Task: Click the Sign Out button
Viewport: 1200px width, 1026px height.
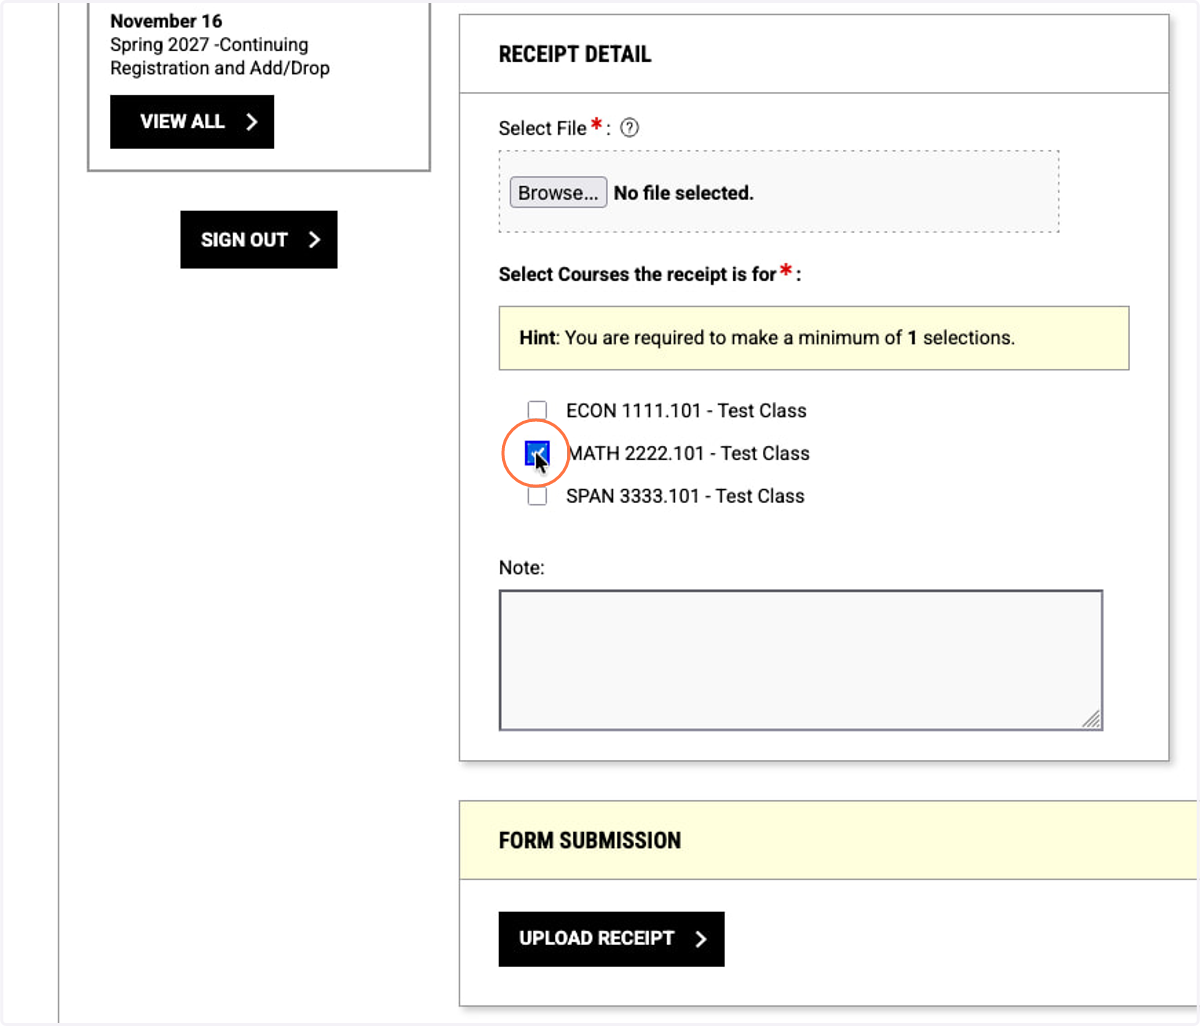Action: (x=259, y=240)
